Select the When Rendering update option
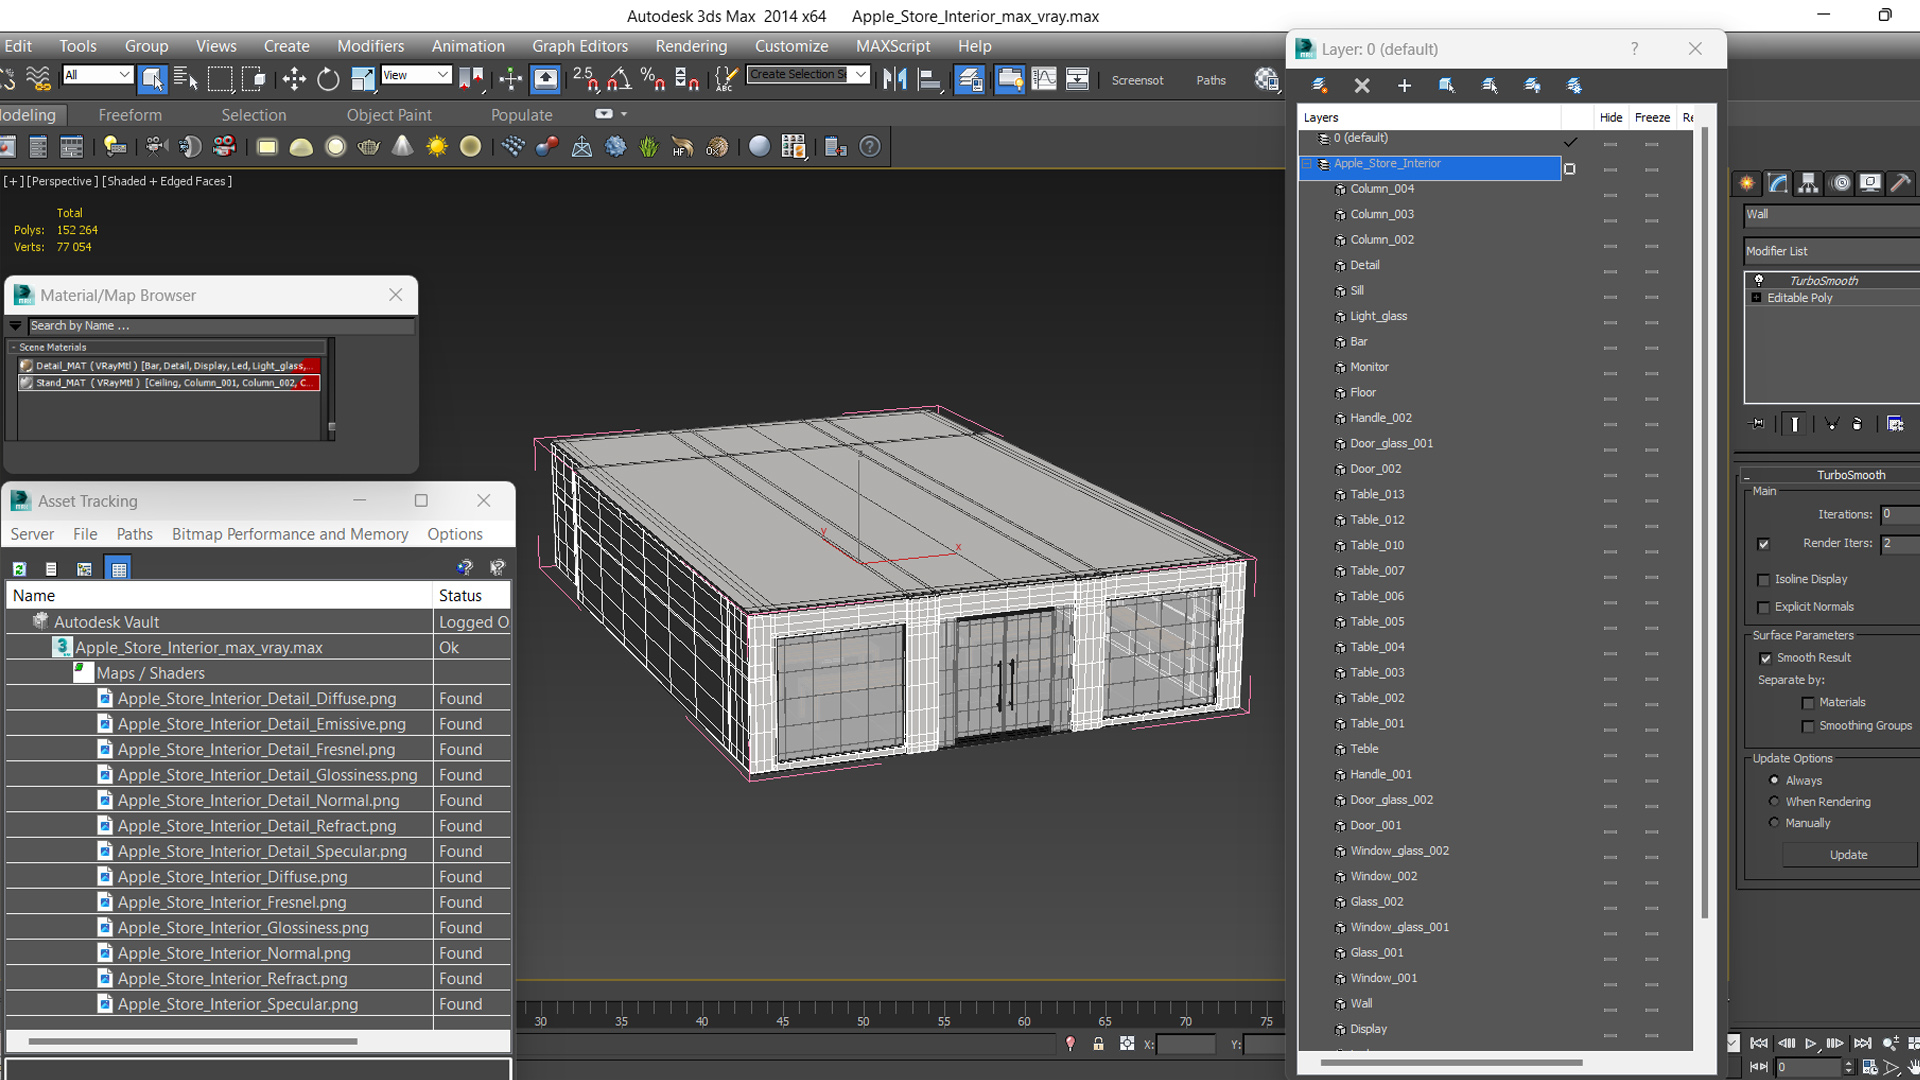The image size is (1920, 1080). click(x=1774, y=801)
